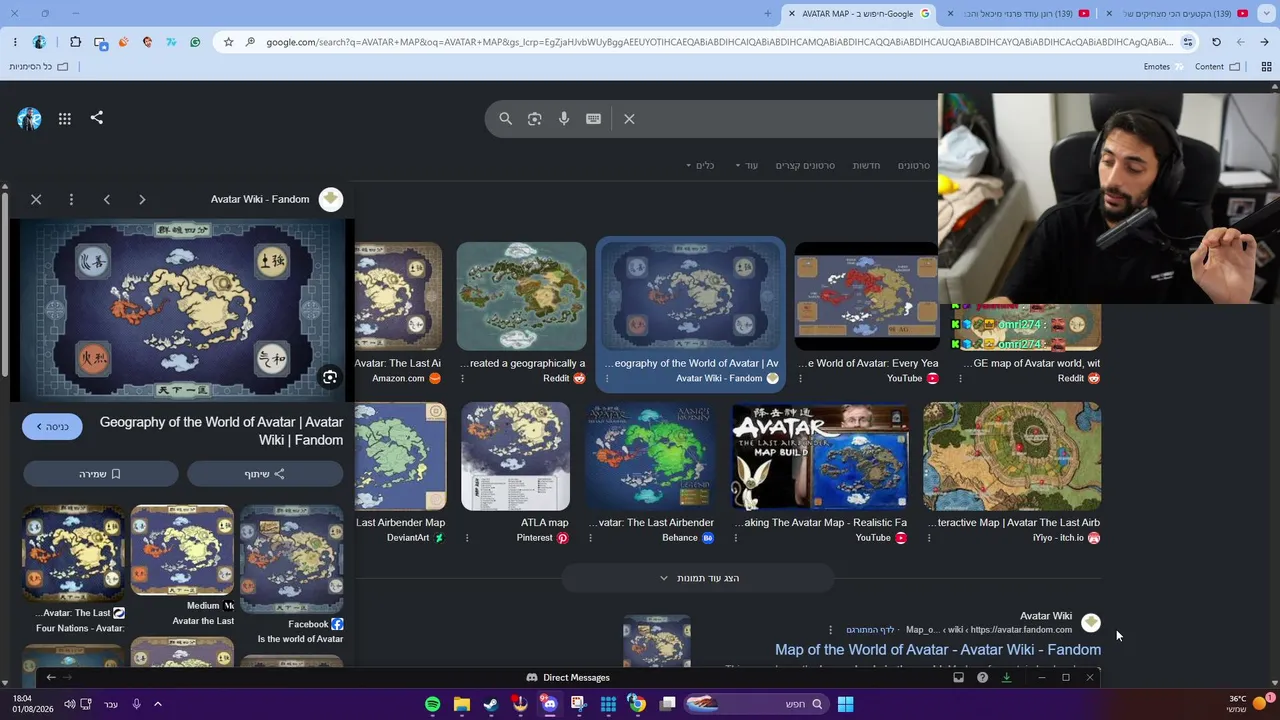
Task: Start voice search with the microphone
Action: click(564, 119)
